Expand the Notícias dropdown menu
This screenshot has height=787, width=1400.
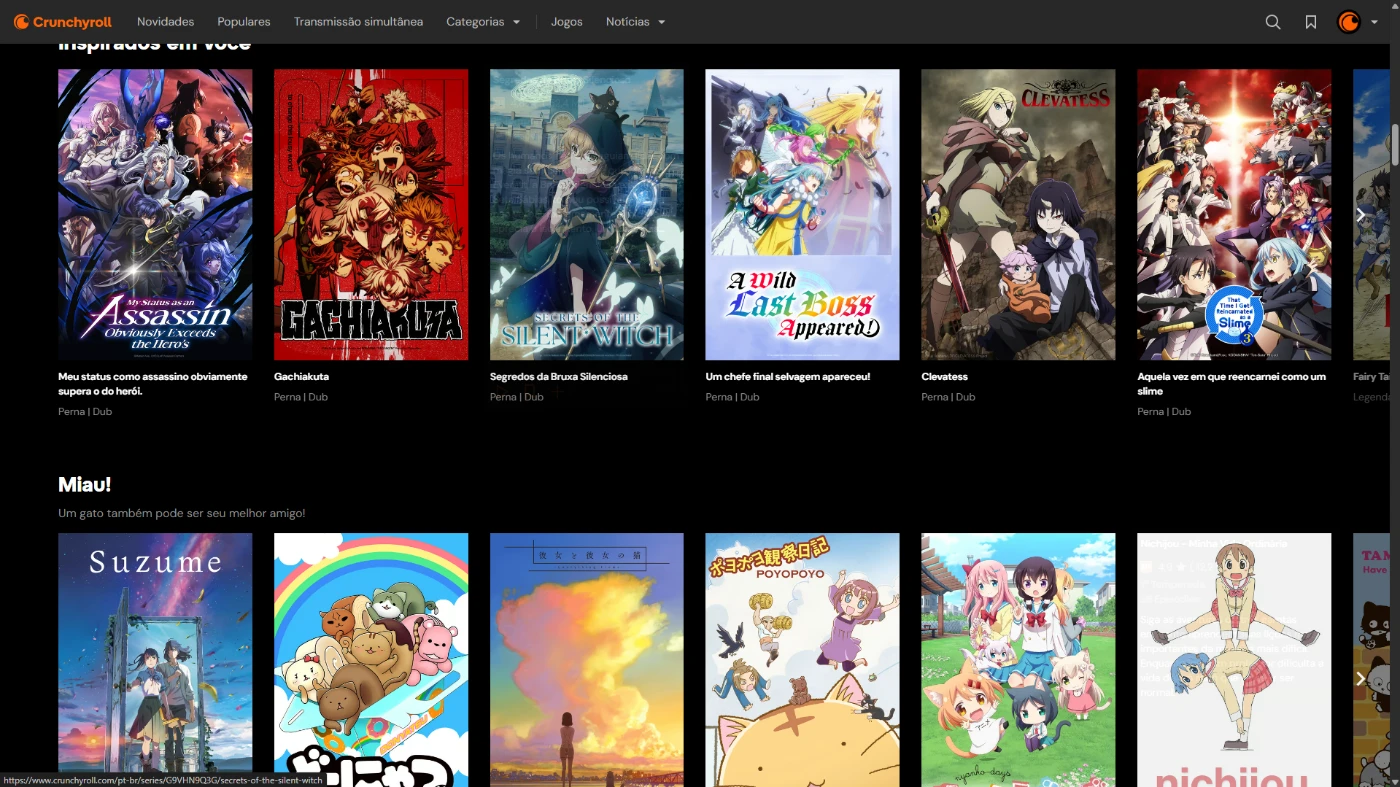pyautogui.click(x=635, y=22)
